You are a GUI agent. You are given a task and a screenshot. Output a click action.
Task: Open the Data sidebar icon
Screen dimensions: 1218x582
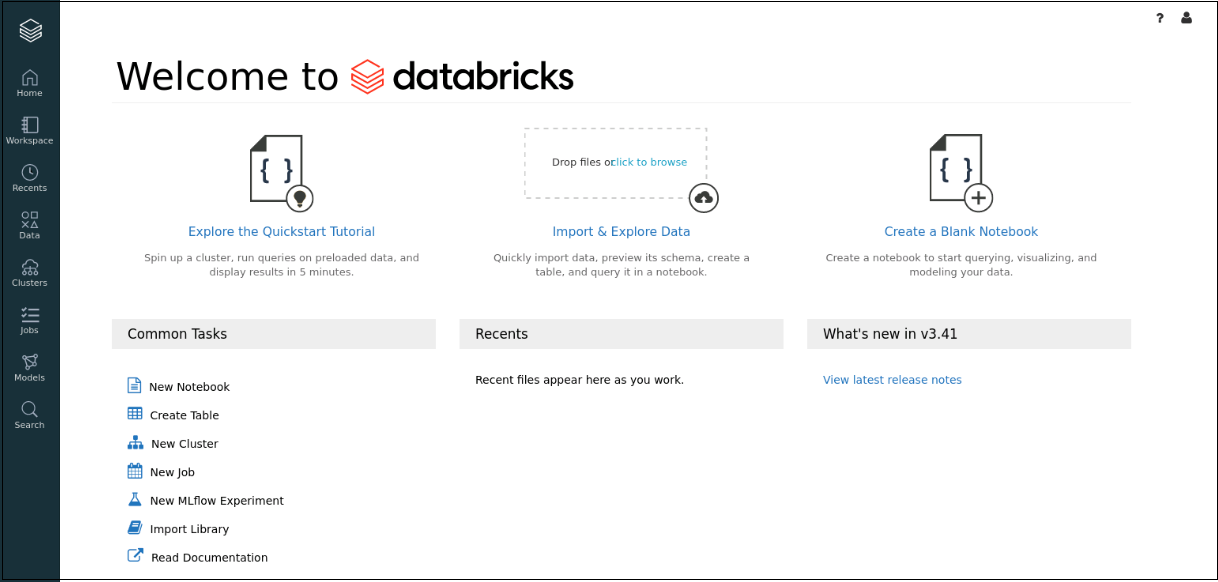pos(30,219)
